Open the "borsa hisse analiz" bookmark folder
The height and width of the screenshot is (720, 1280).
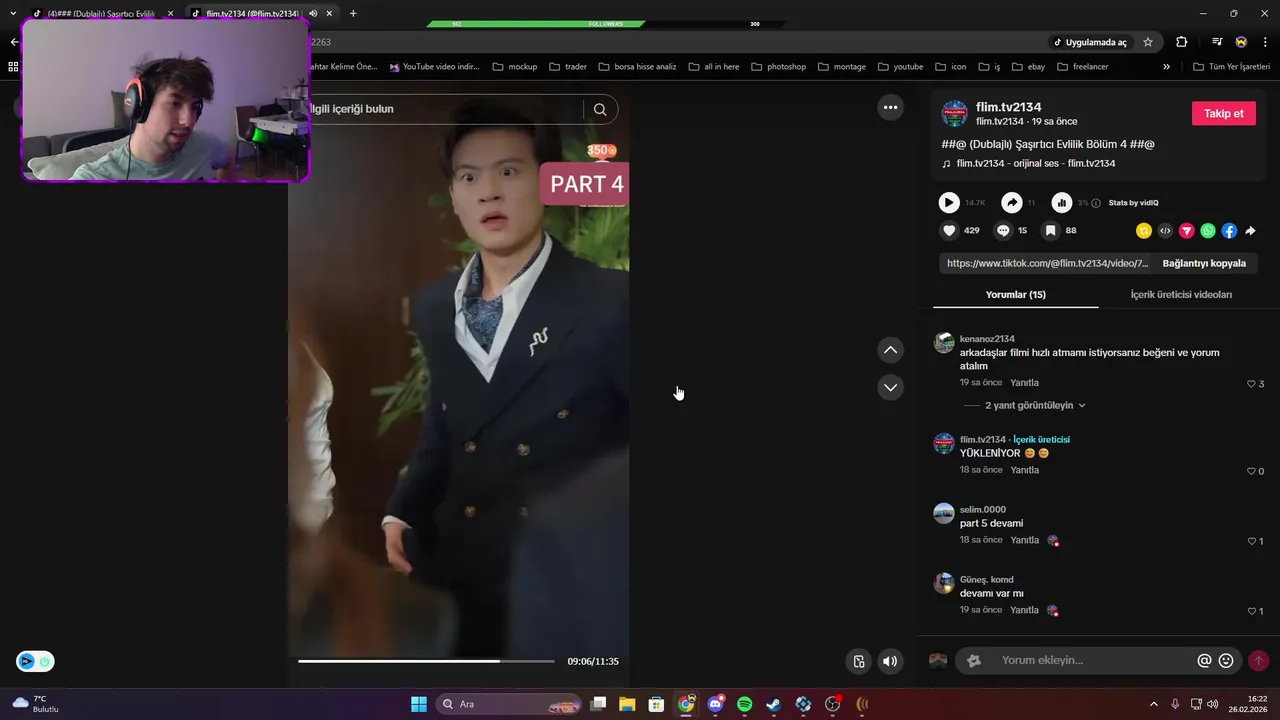pos(637,67)
